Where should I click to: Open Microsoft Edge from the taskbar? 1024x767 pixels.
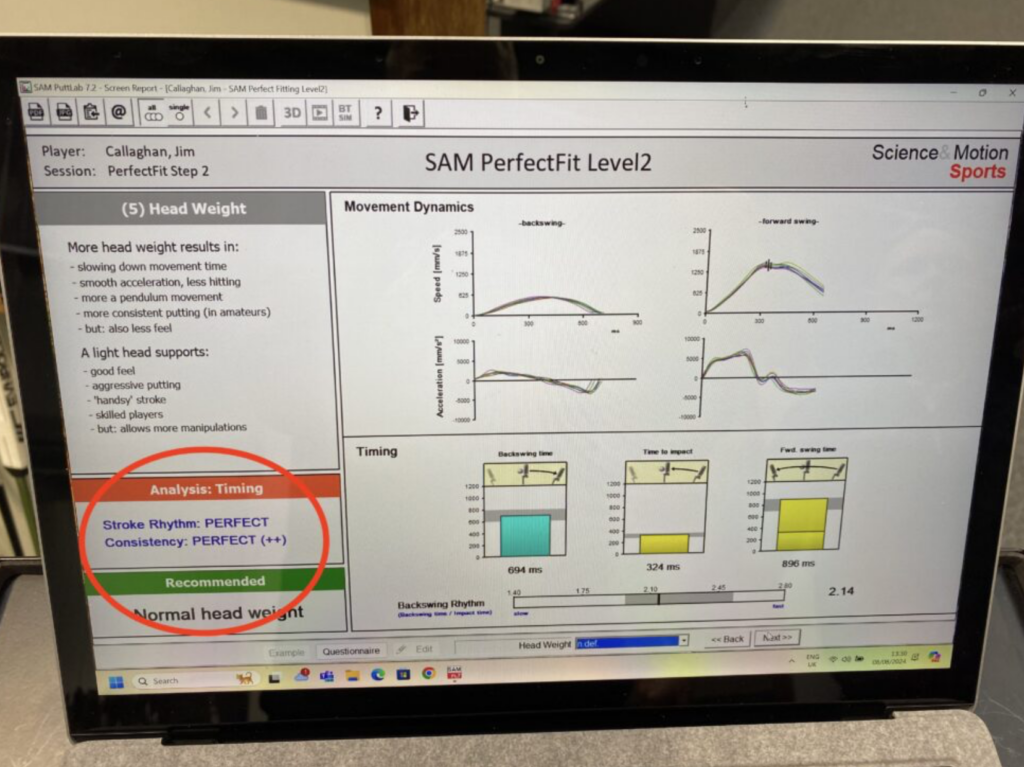pyautogui.click(x=378, y=675)
